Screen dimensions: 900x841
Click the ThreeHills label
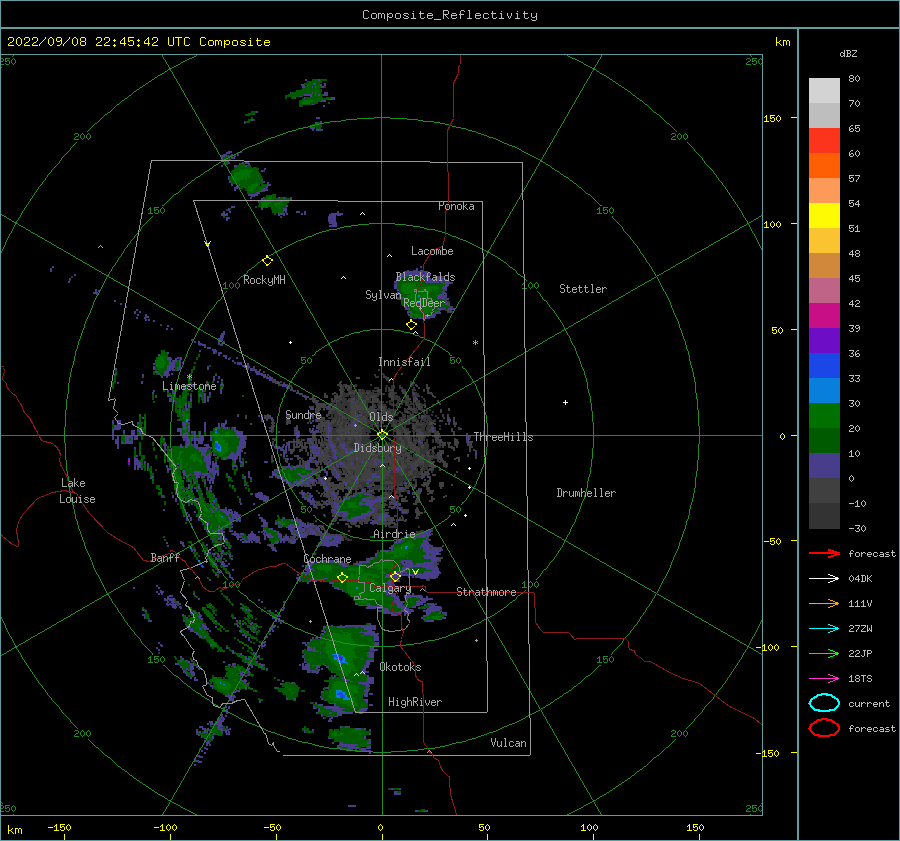tap(503, 437)
